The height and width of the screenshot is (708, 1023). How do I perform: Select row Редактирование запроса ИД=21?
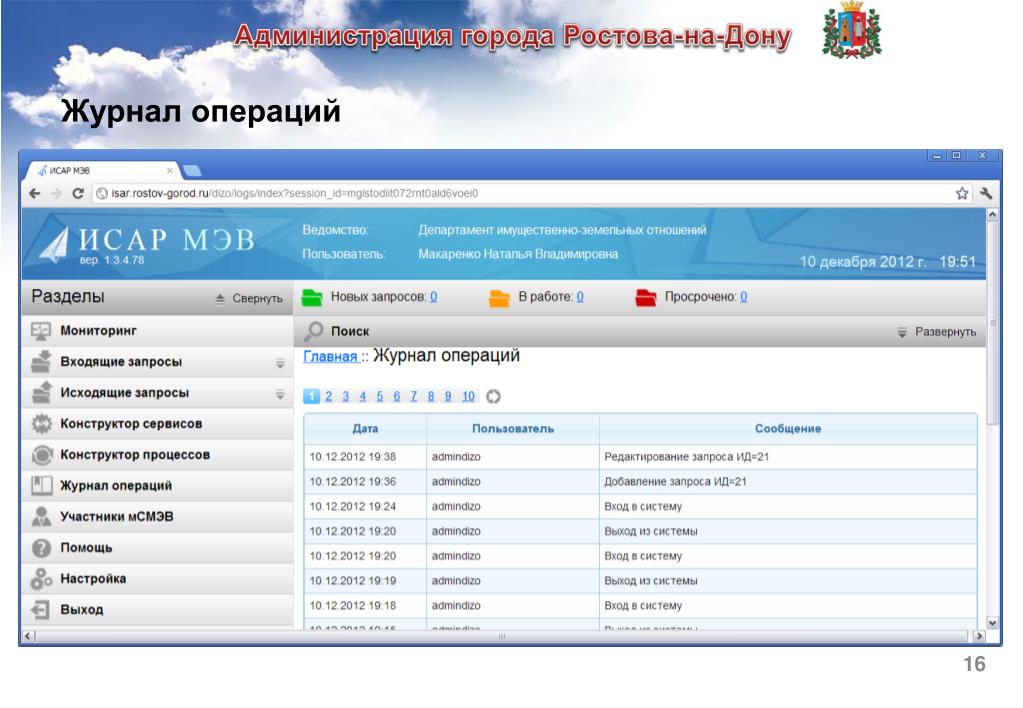click(641, 457)
